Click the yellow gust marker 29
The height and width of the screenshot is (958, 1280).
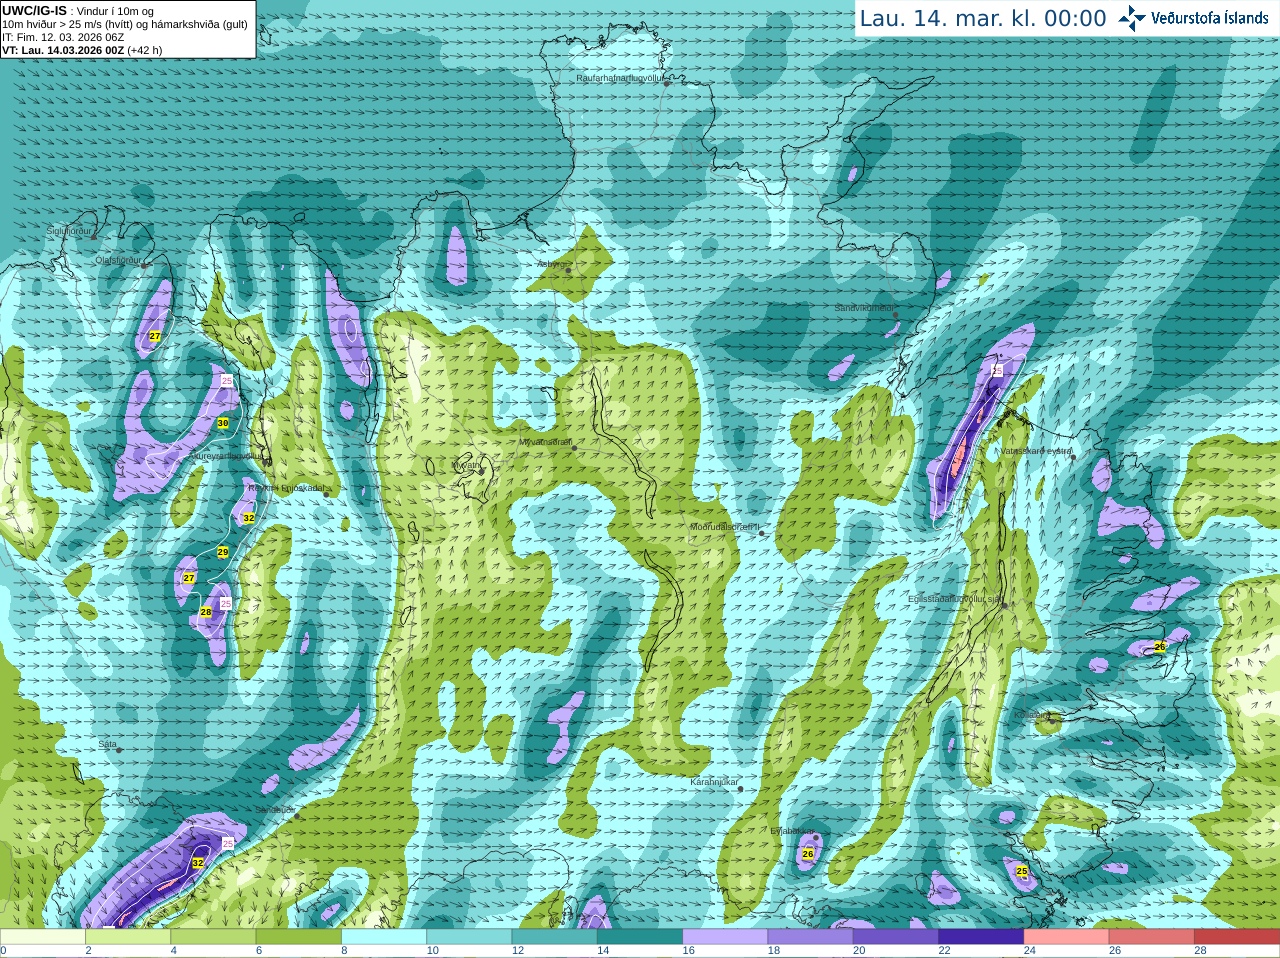pyautogui.click(x=223, y=552)
